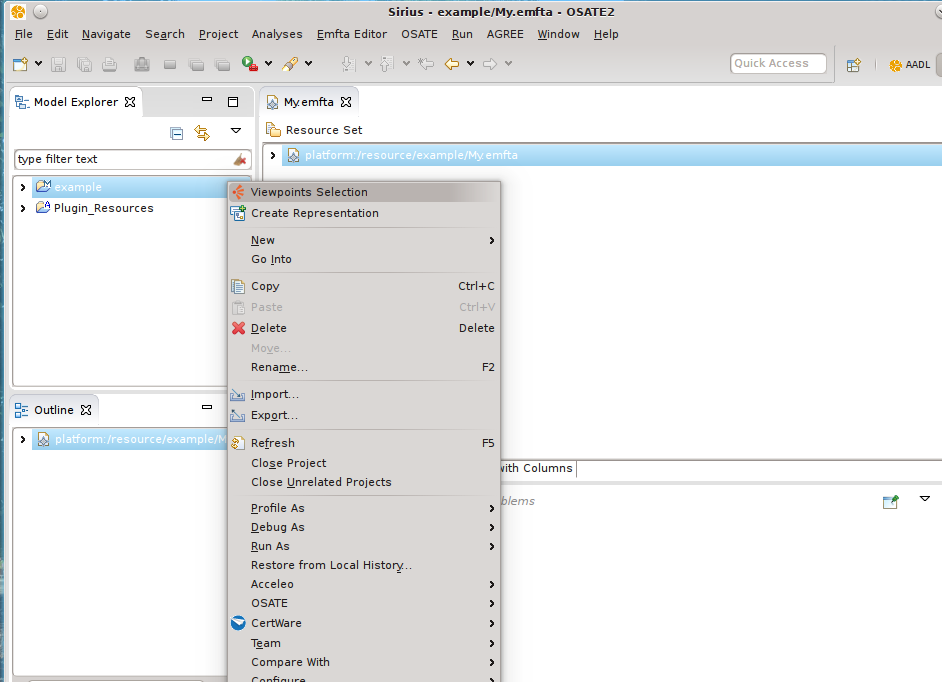The image size is (942, 682).
Task: Choose Go Into in context menu
Action: (364, 260)
